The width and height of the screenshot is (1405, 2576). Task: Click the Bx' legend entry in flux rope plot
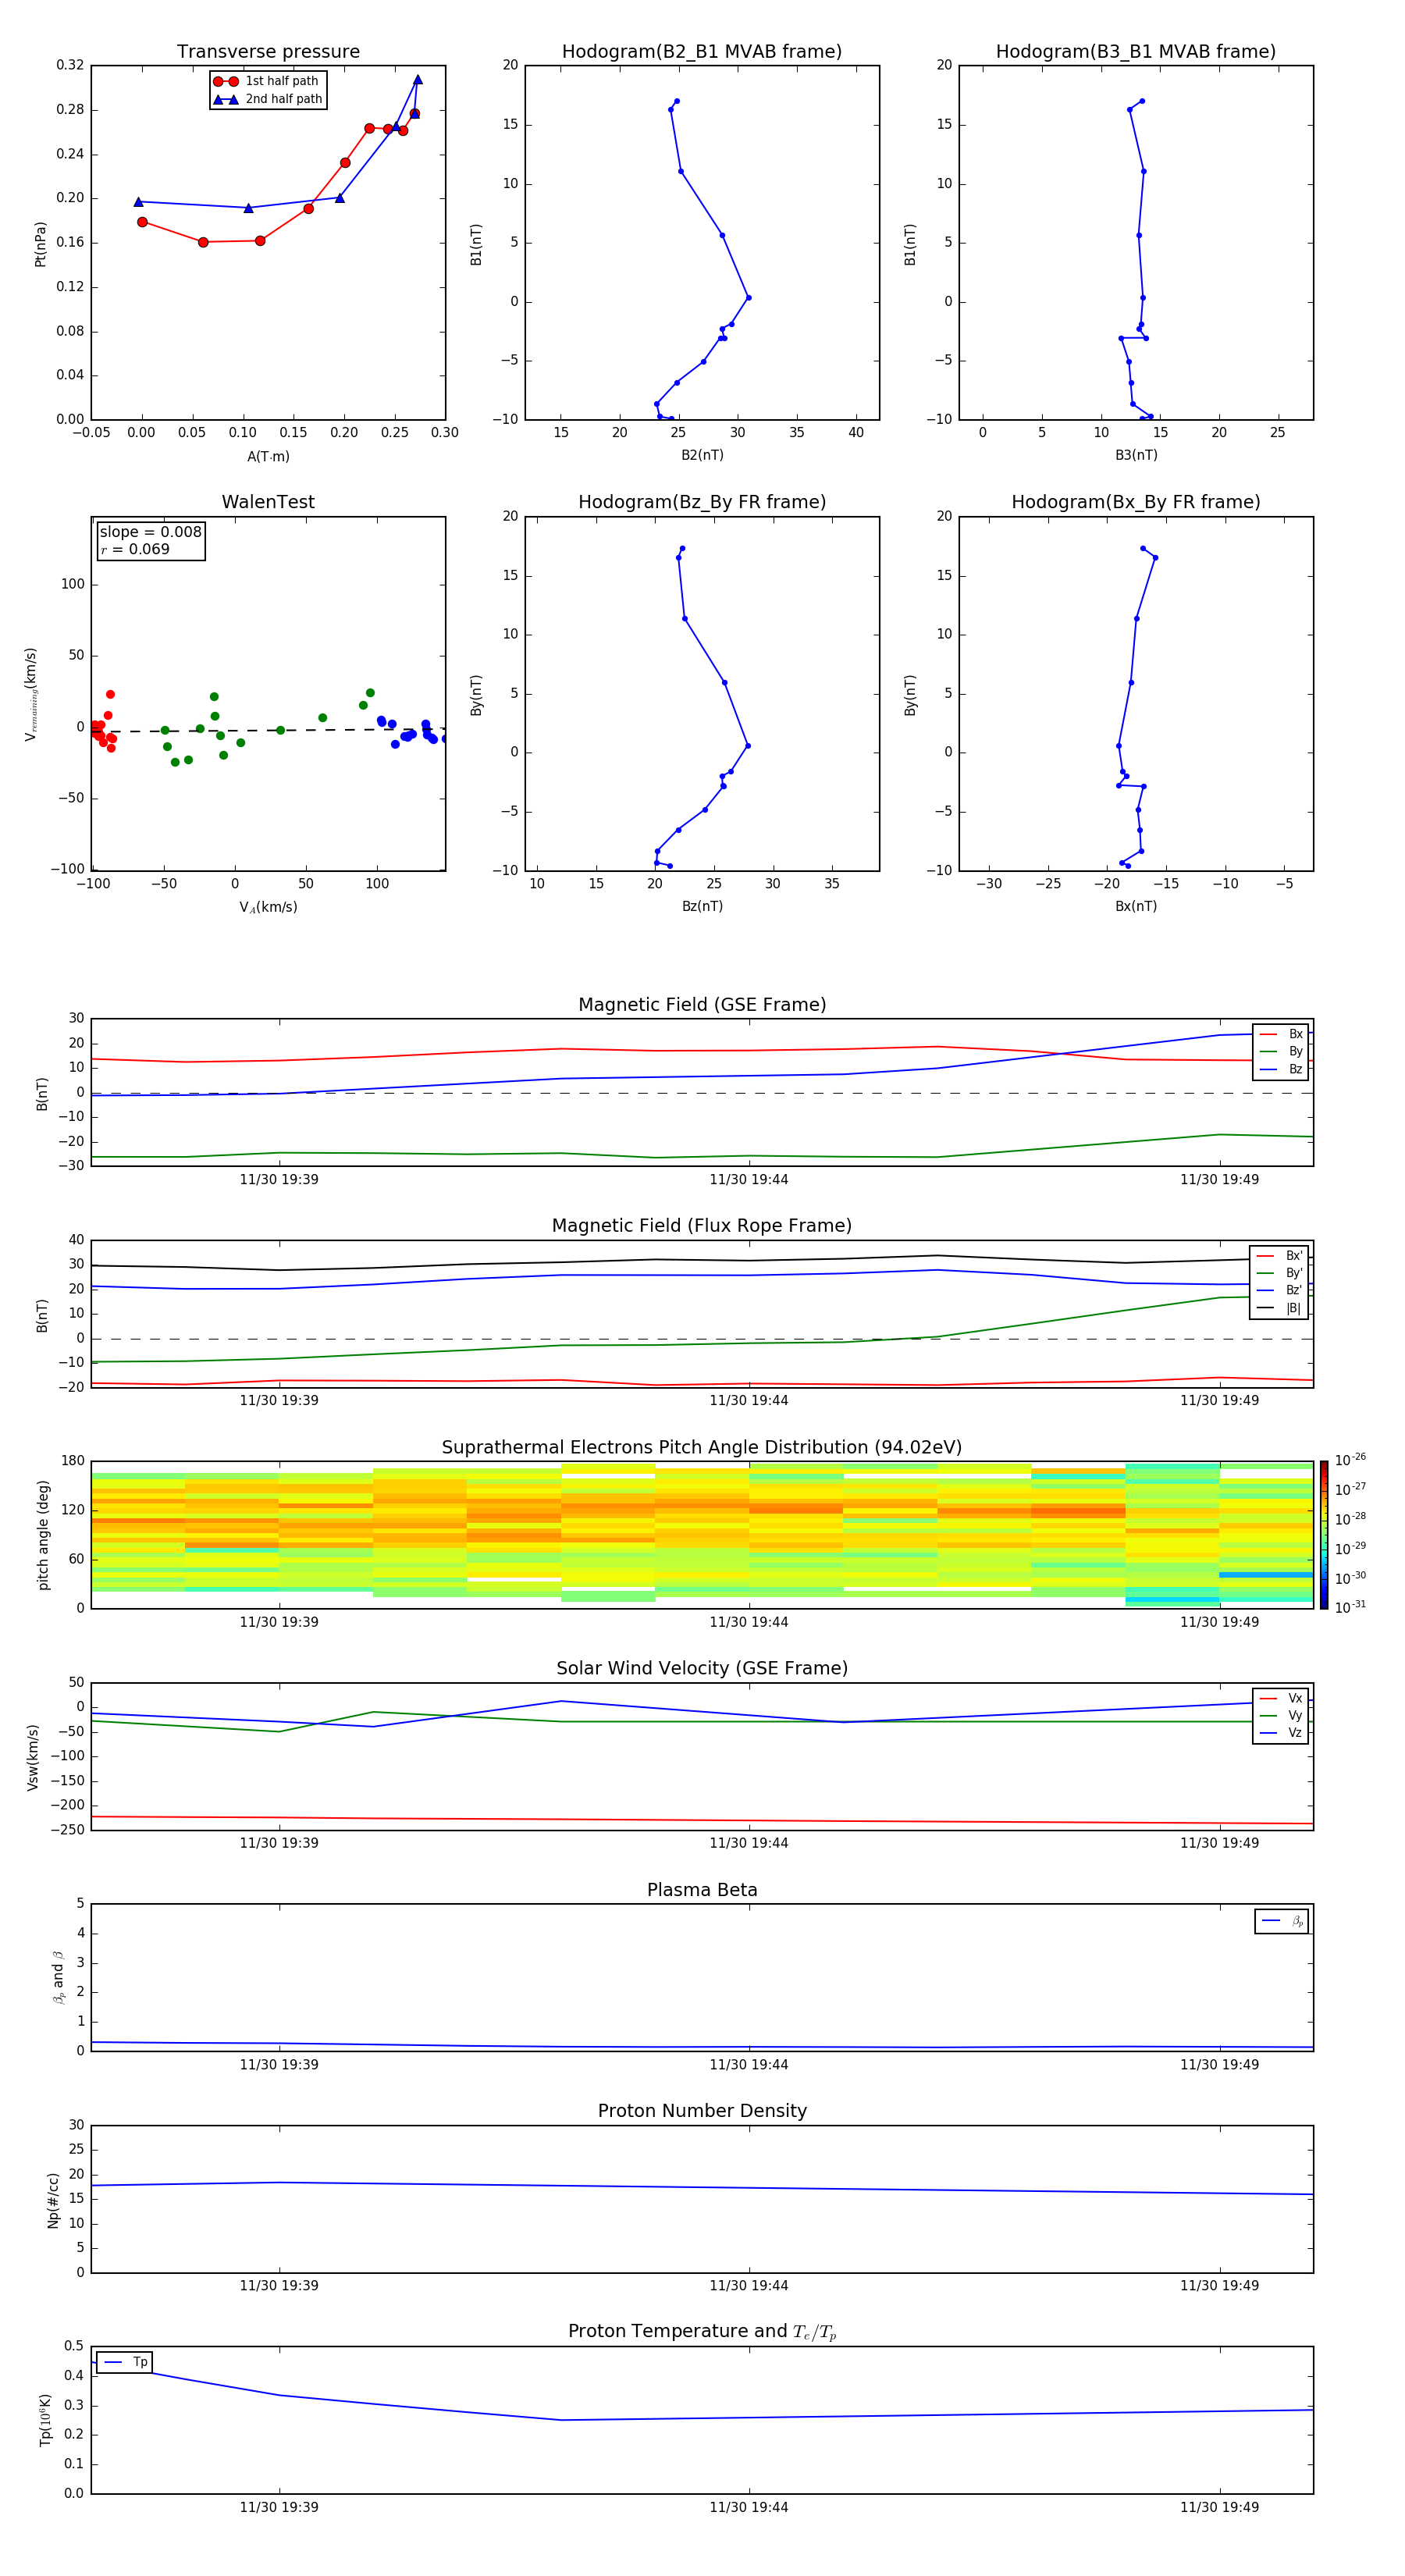tap(1280, 1256)
